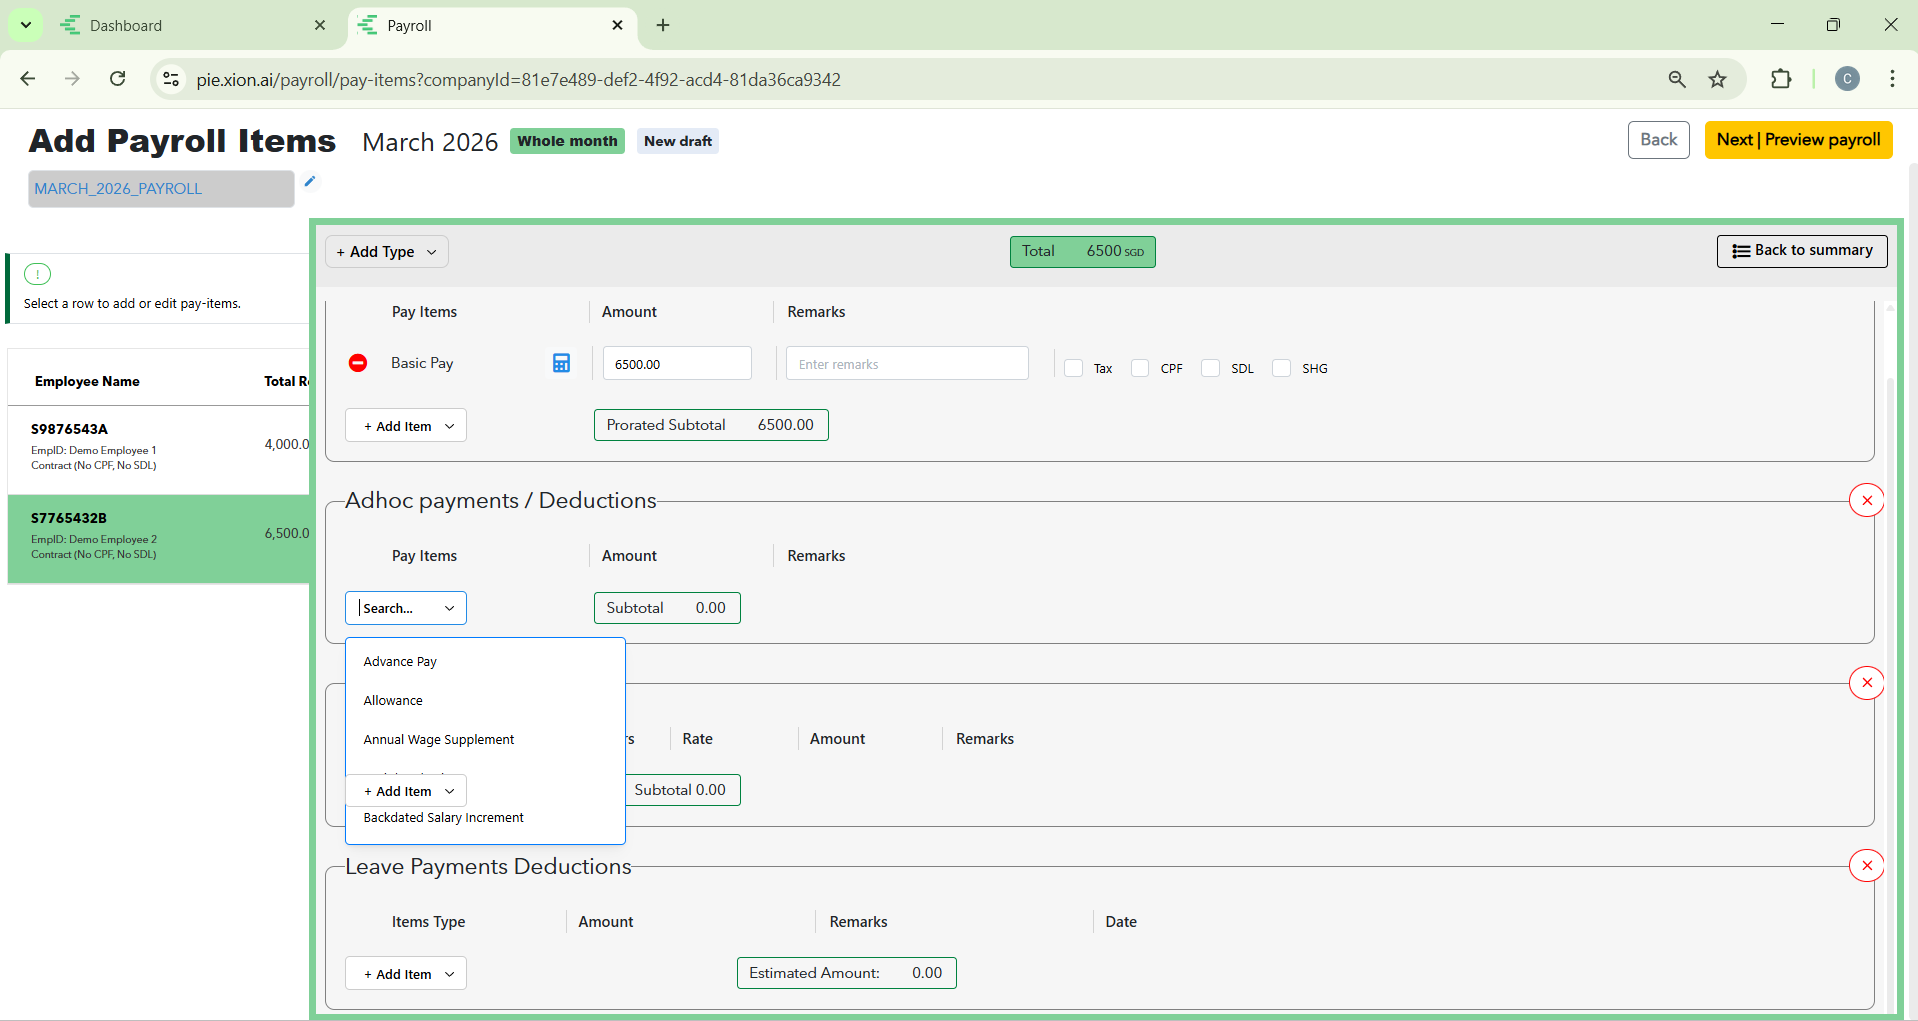Reload the Payroll page

(118, 79)
